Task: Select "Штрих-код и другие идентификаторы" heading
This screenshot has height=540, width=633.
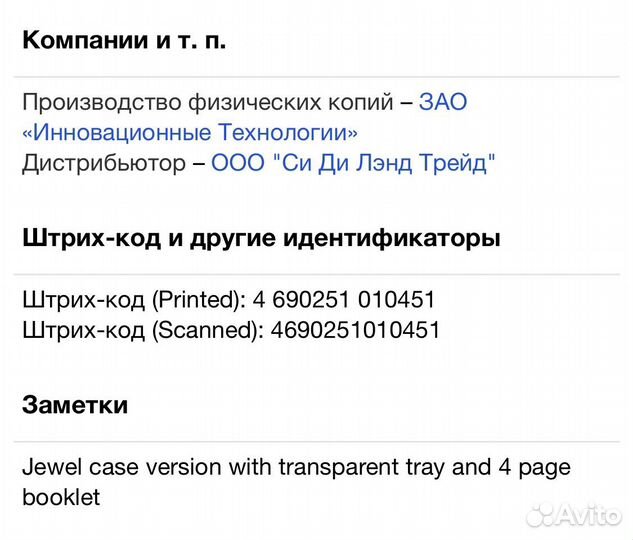Action: [x=261, y=239]
